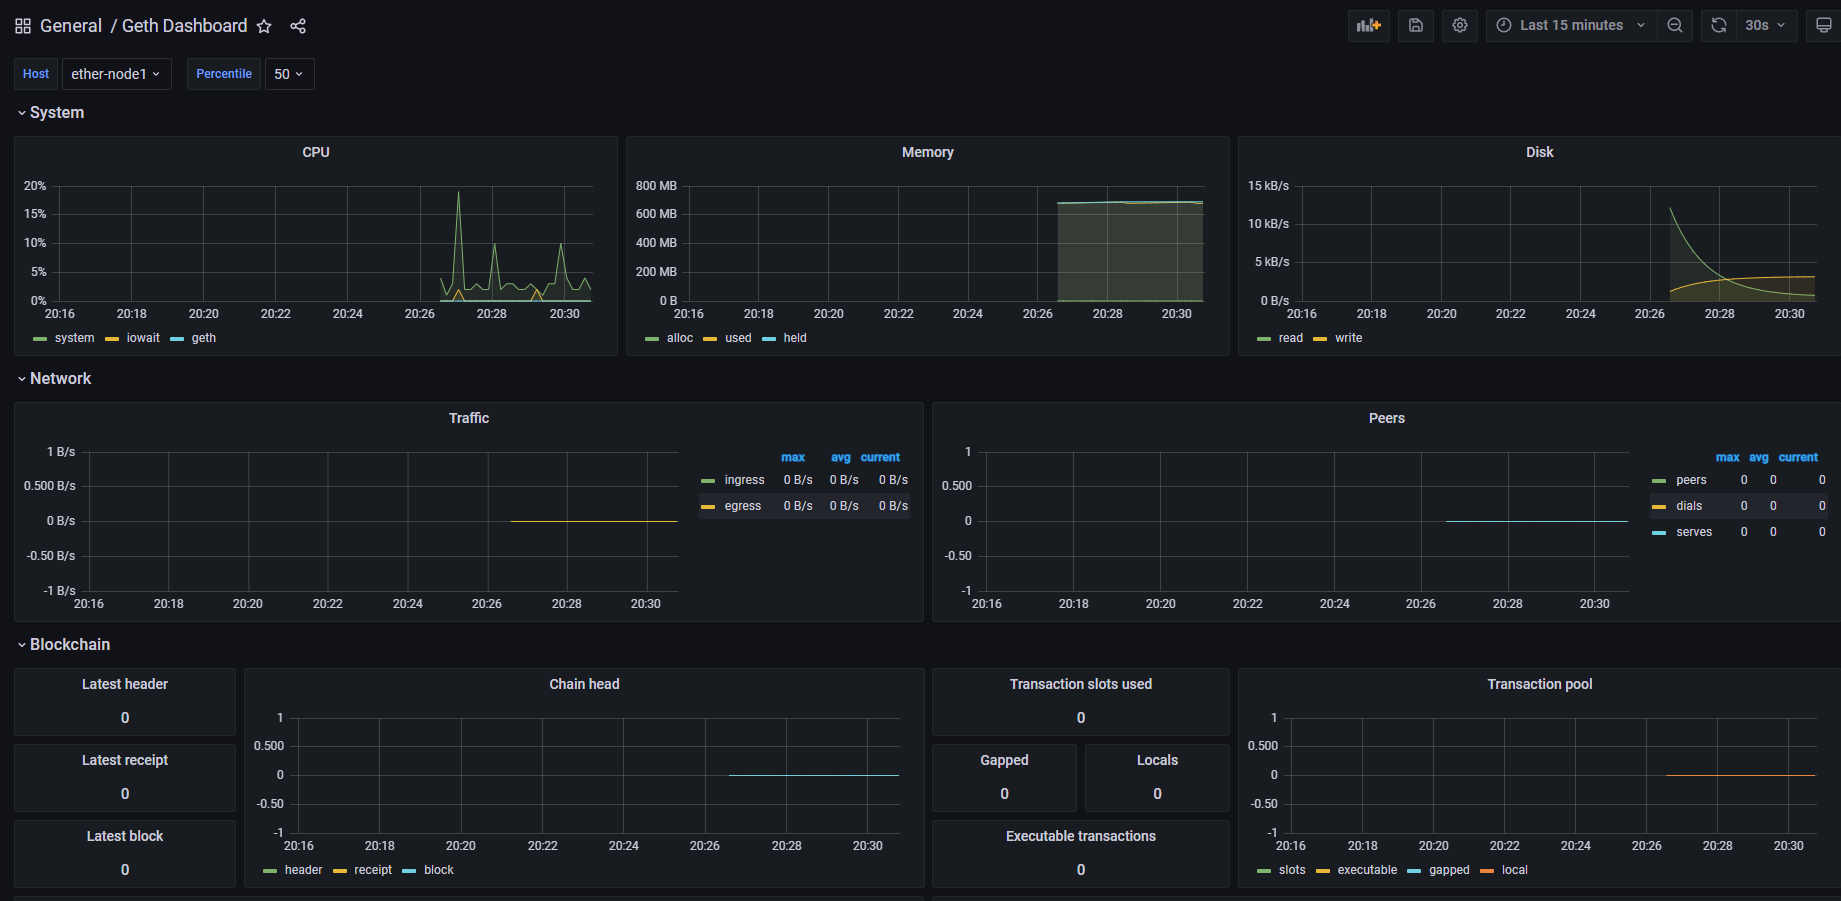Open the 30s refresh interval dropdown
This screenshot has width=1841, height=901.
pos(1766,25)
